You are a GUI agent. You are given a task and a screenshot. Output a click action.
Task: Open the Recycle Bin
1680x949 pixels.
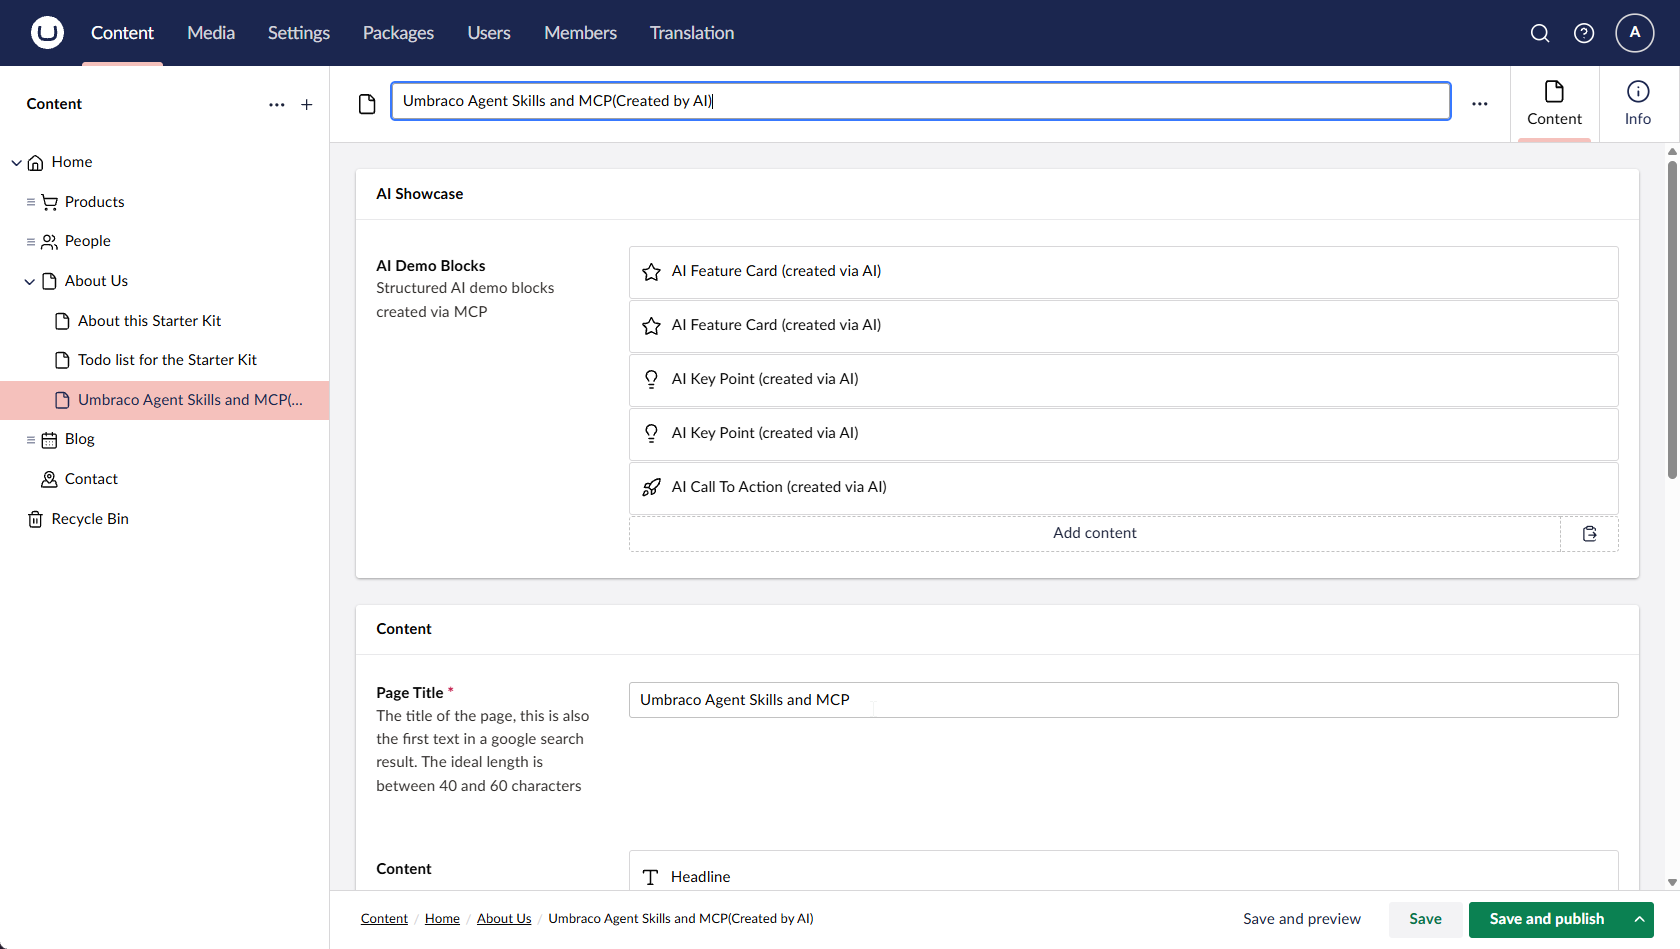[90, 519]
